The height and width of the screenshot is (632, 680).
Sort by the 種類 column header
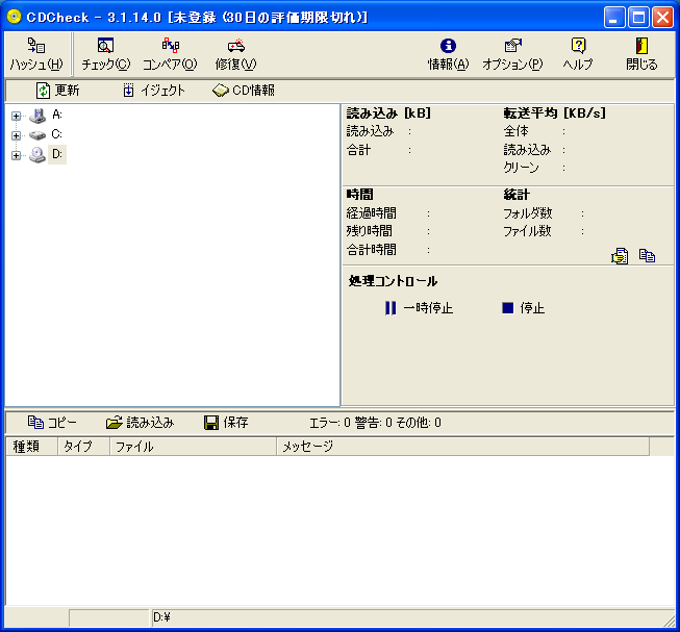click(x=32, y=446)
